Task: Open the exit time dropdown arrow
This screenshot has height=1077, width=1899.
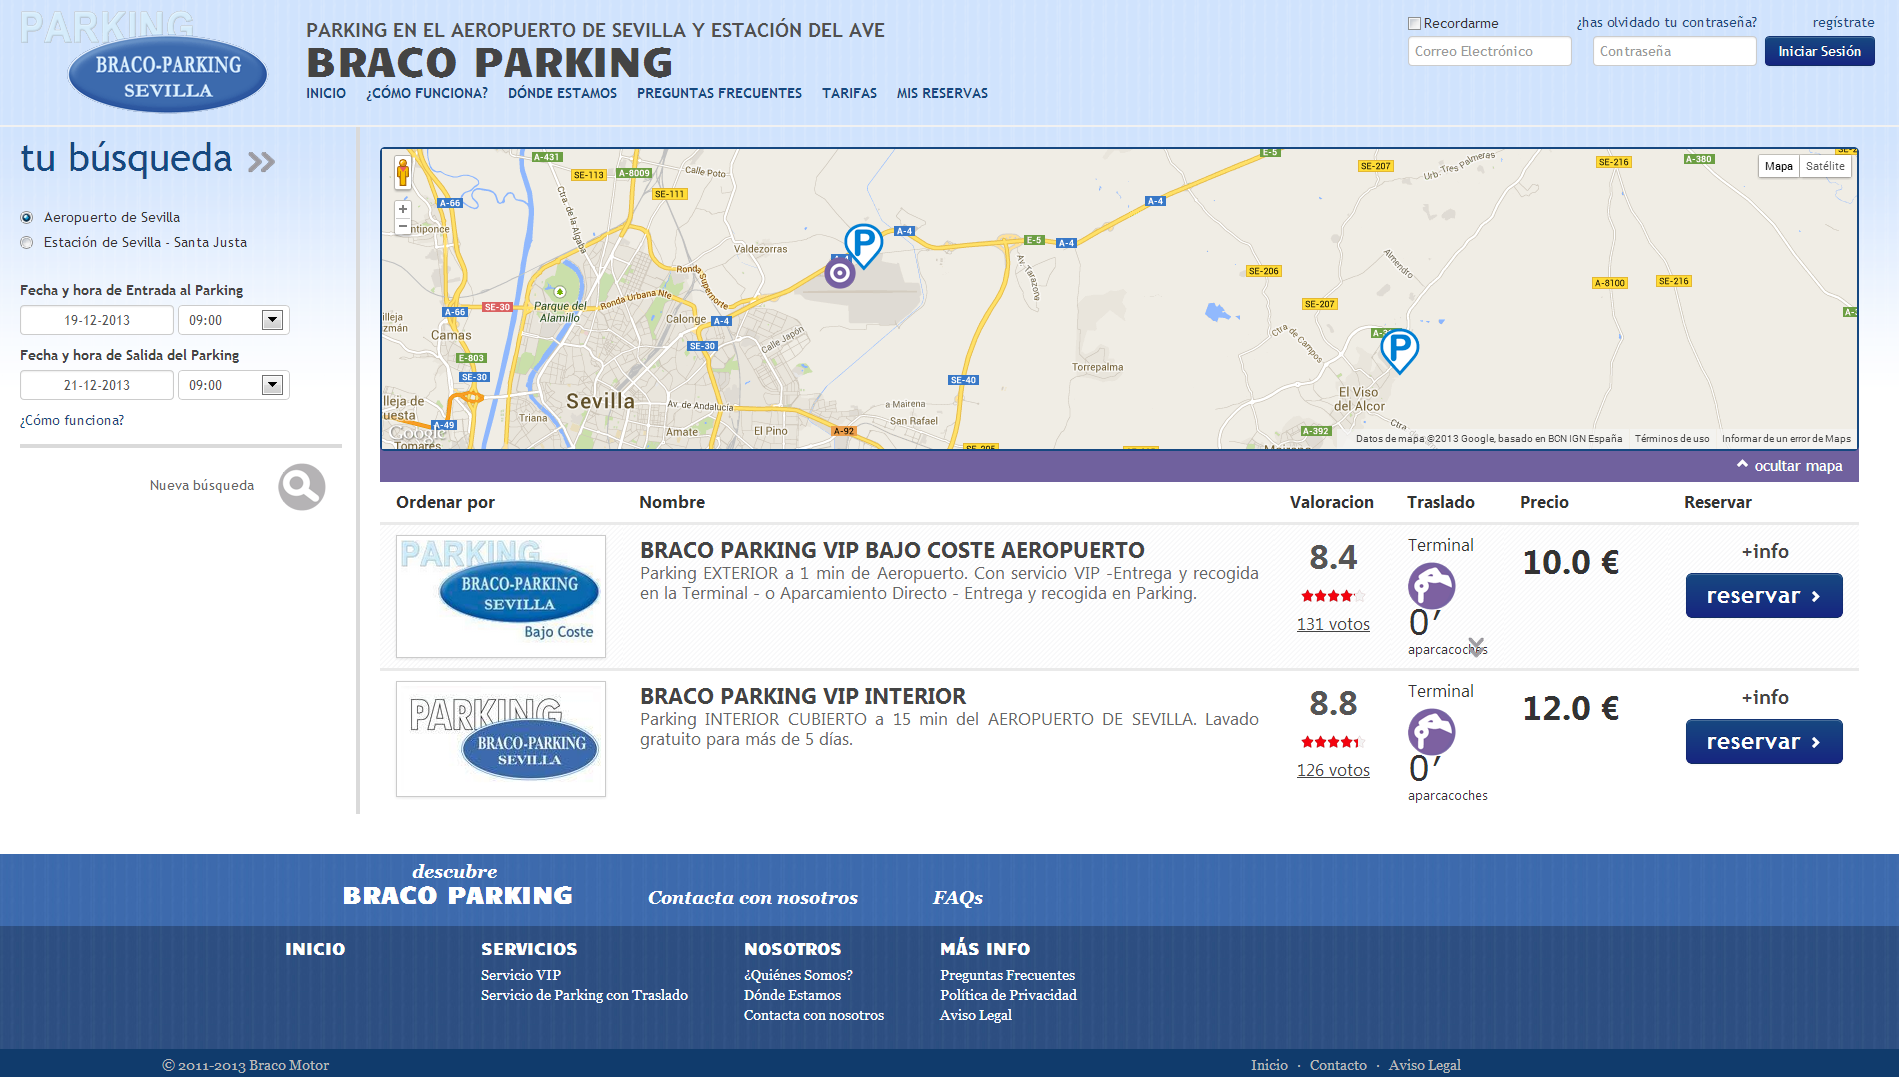Action: [x=272, y=385]
